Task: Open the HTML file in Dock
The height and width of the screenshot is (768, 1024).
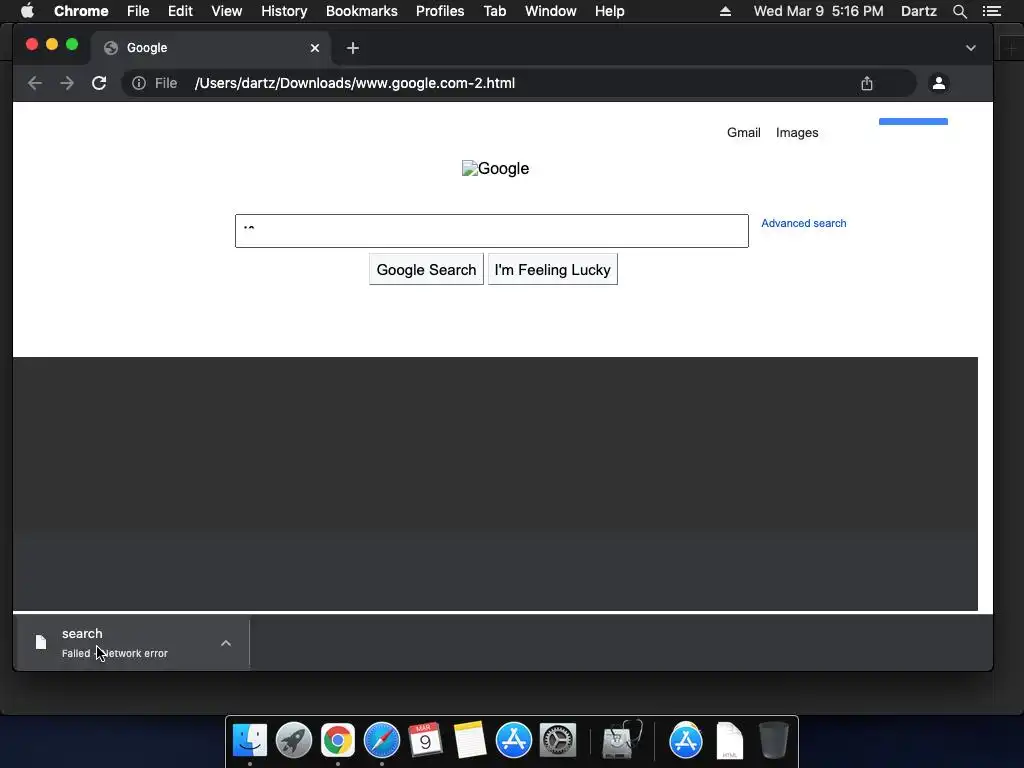Action: [729, 741]
